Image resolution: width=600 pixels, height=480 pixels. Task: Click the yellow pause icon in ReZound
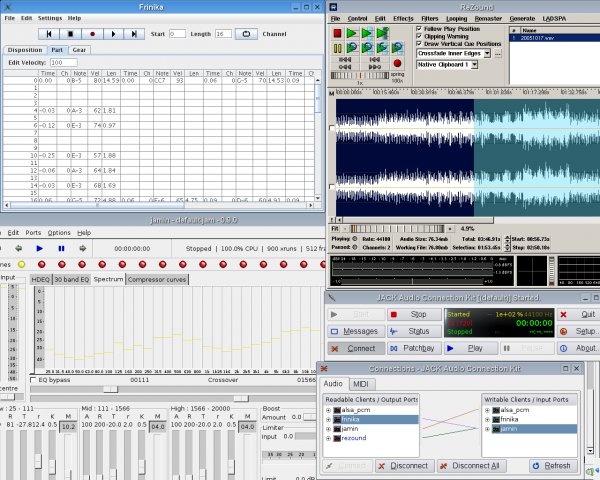coord(337,46)
